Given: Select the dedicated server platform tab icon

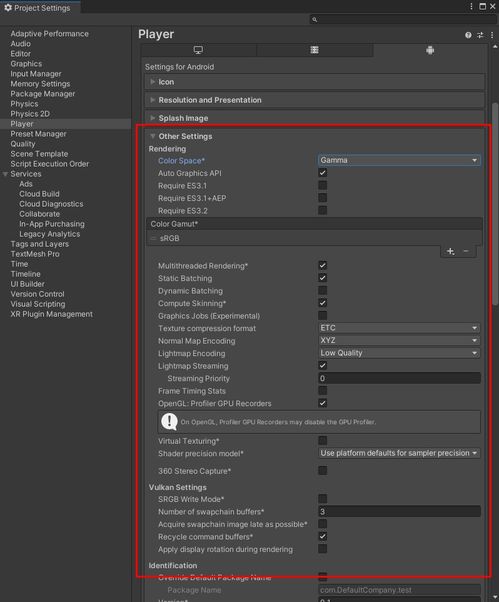Looking at the screenshot, I should [x=314, y=50].
